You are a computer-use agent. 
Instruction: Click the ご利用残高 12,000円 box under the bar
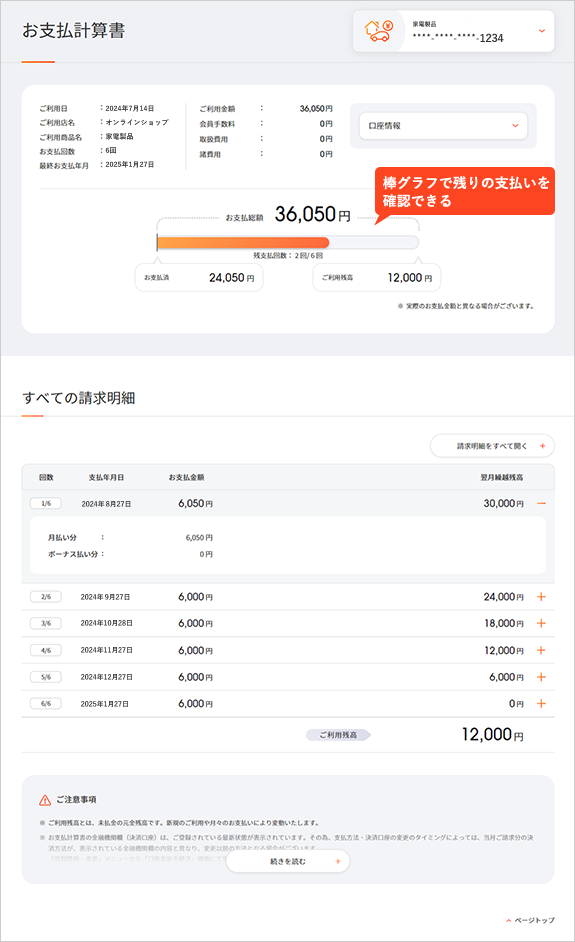click(x=377, y=278)
